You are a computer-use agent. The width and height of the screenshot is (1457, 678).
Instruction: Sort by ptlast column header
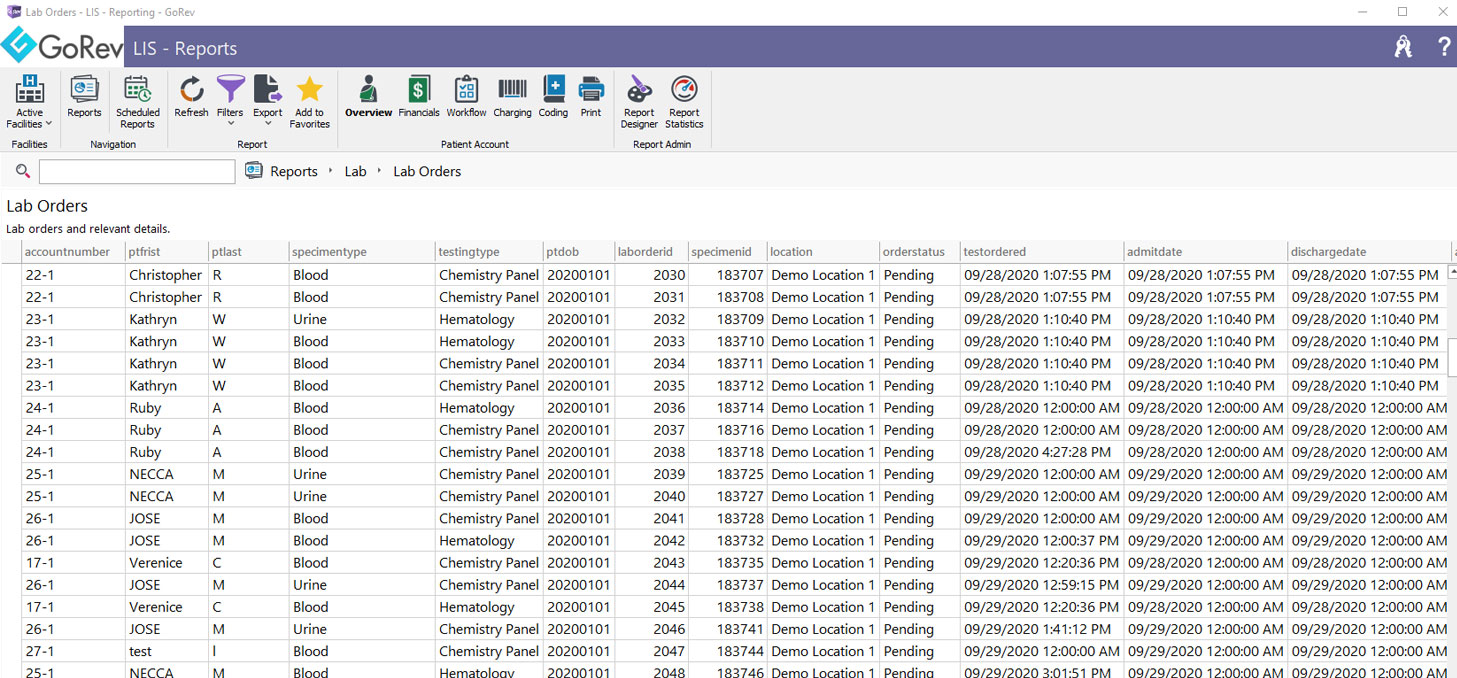click(249, 252)
